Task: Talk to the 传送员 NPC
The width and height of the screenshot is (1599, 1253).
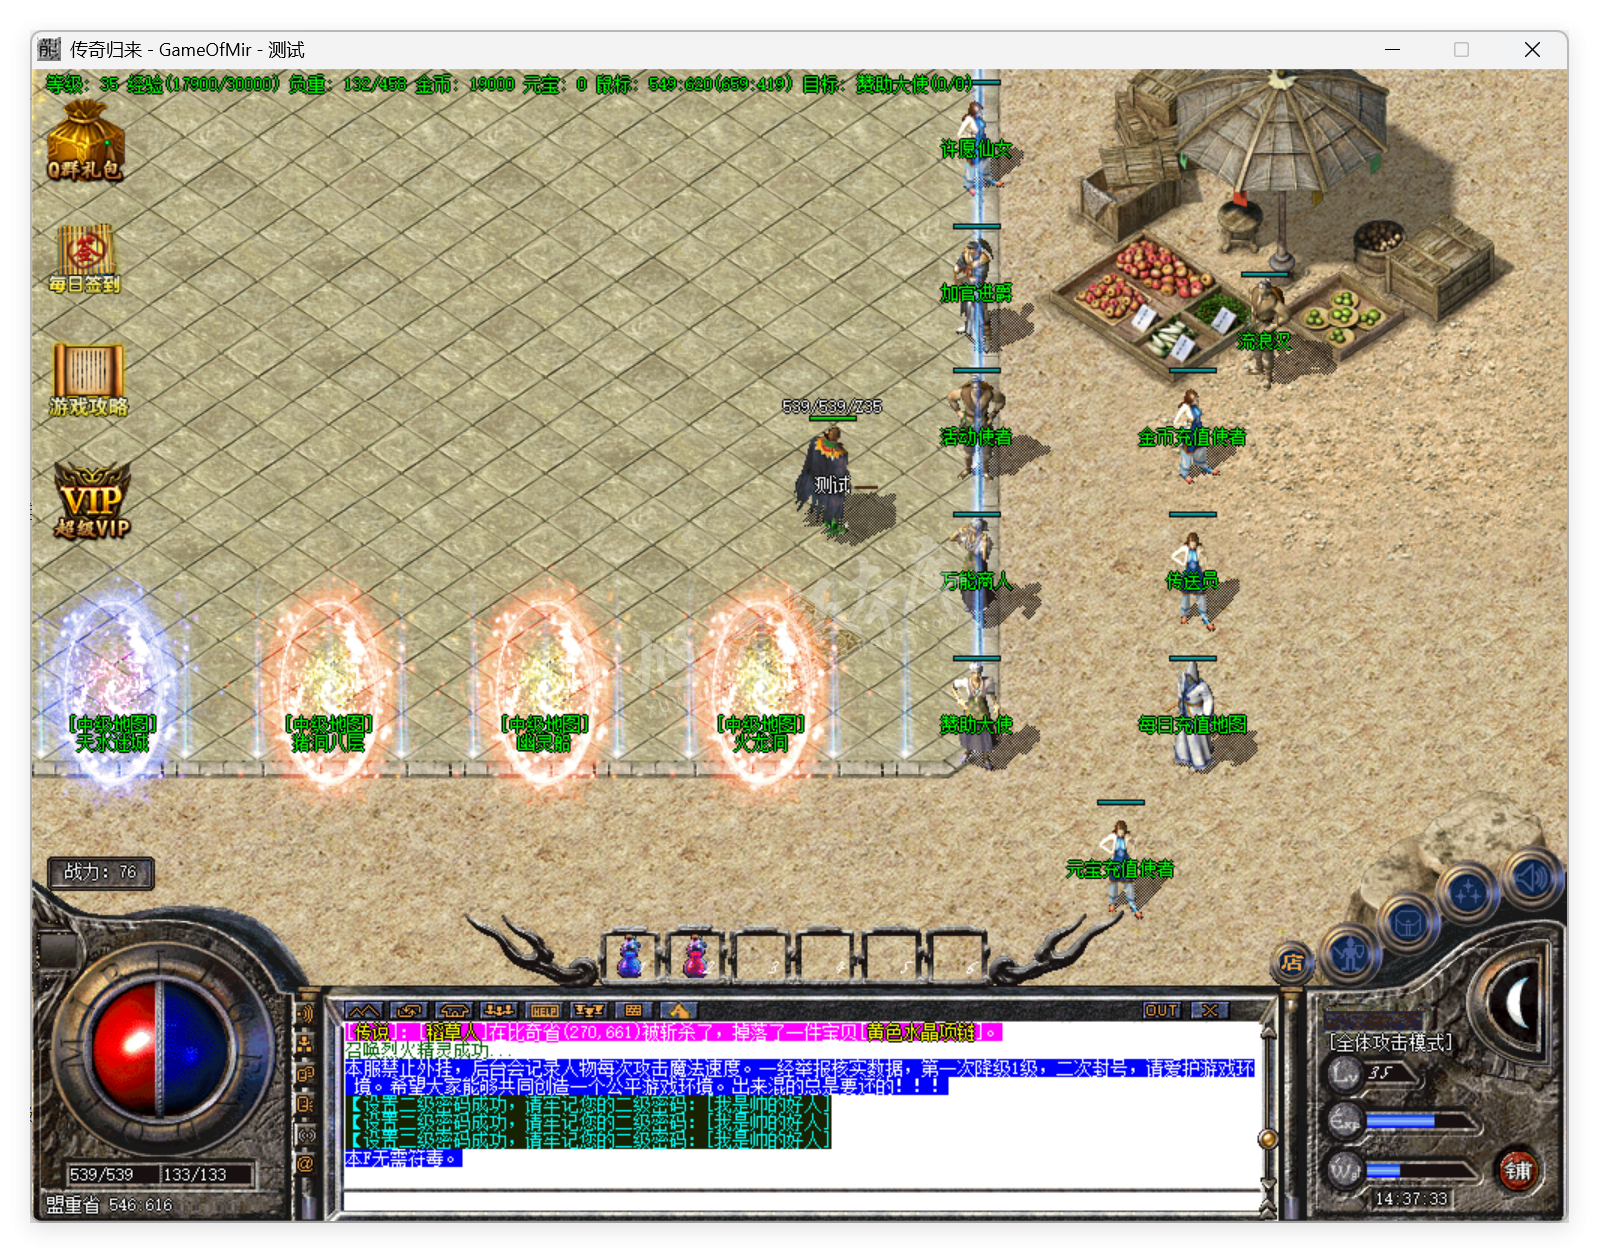Action: pos(1192,580)
